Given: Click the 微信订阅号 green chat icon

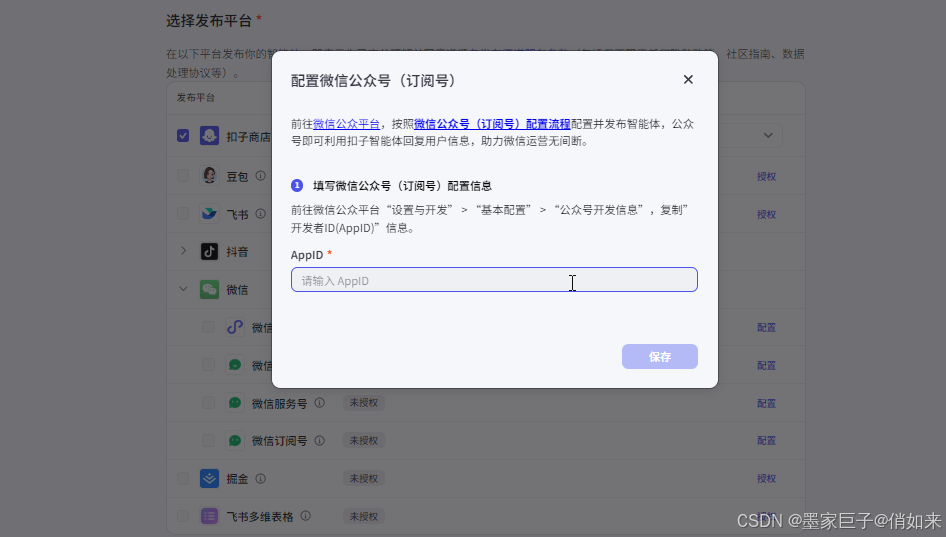Looking at the screenshot, I should (235, 440).
